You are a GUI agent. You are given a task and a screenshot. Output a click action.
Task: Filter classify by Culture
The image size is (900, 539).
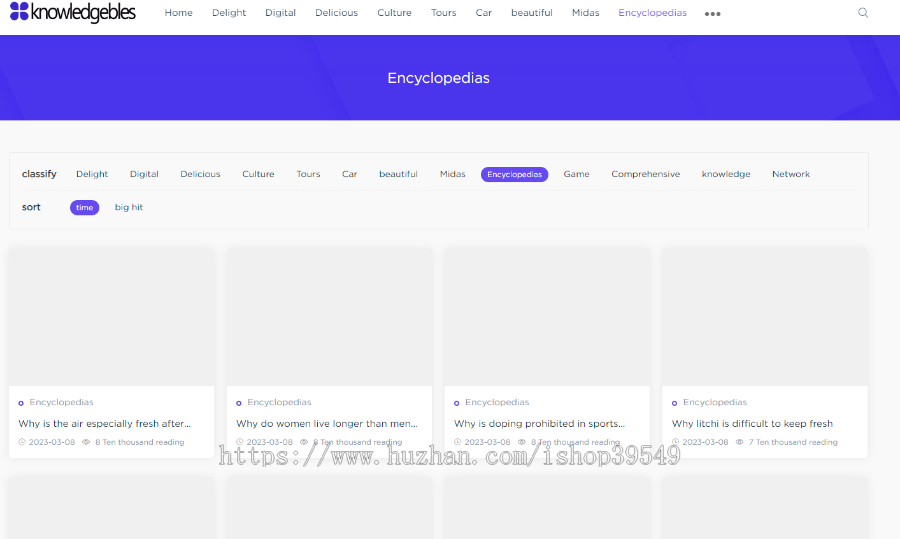258,174
